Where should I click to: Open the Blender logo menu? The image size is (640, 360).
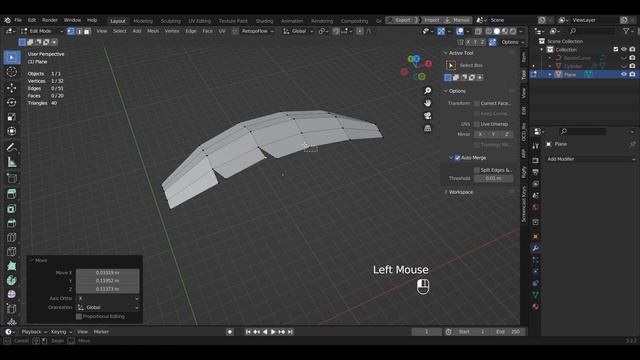tap(7, 20)
